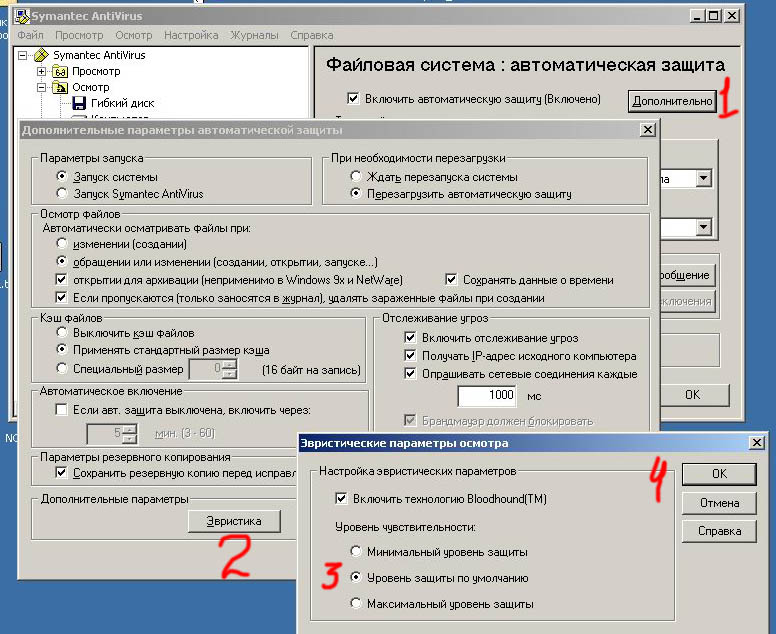
Task: Click the Эвристика button
Action: pos(234,521)
